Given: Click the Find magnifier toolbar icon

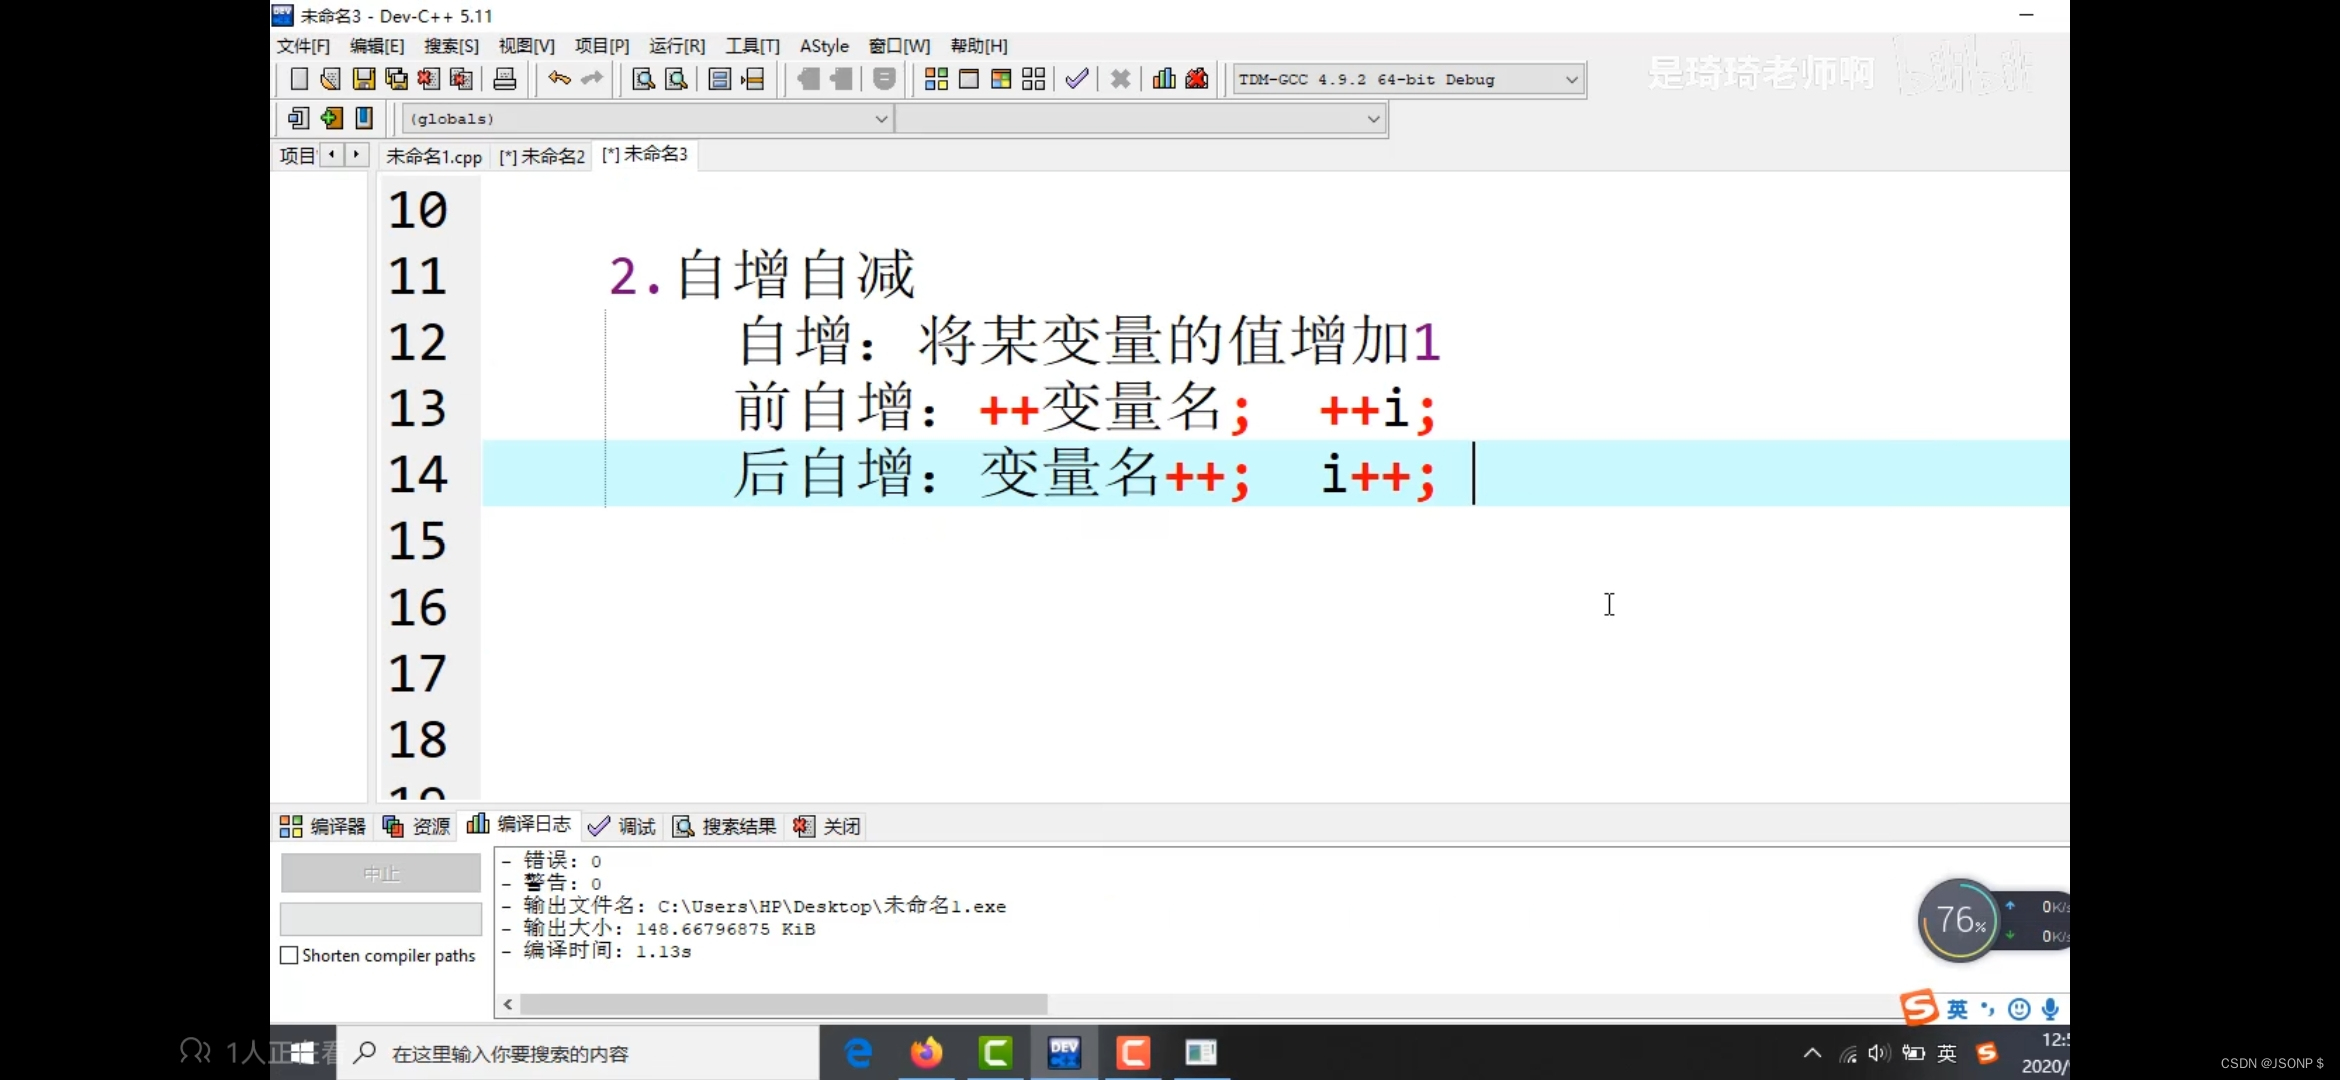Looking at the screenshot, I should 643,79.
